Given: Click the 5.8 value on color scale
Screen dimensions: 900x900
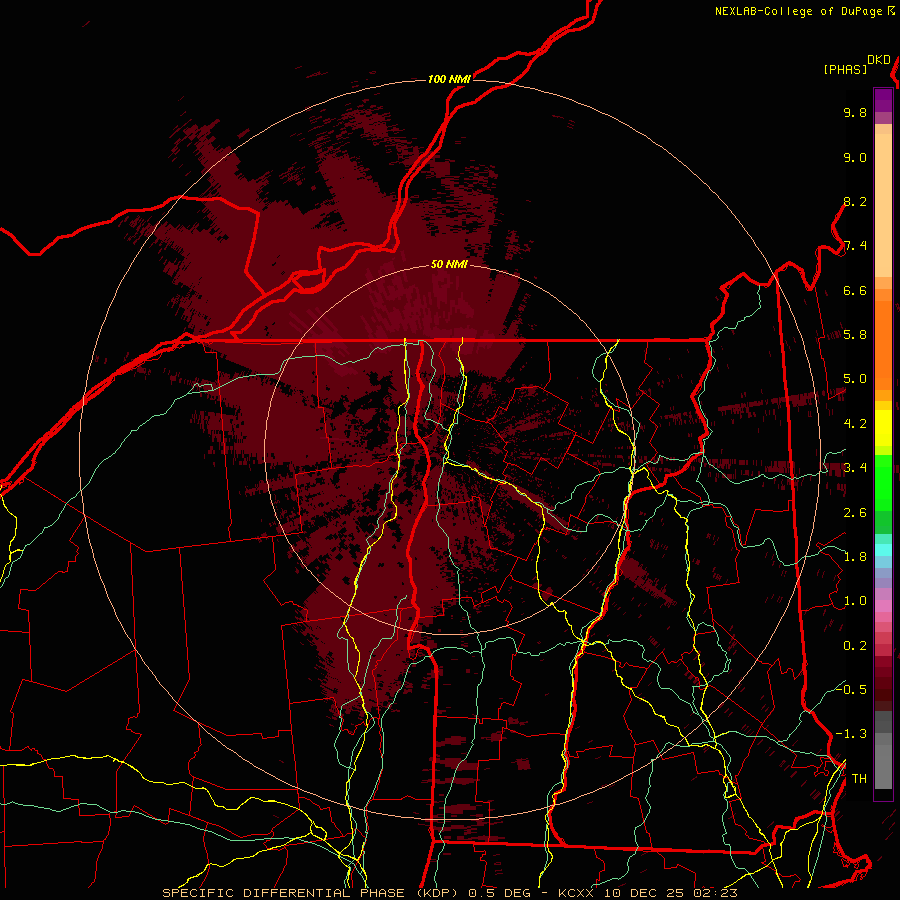Looking at the screenshot, I should (855, 335).
